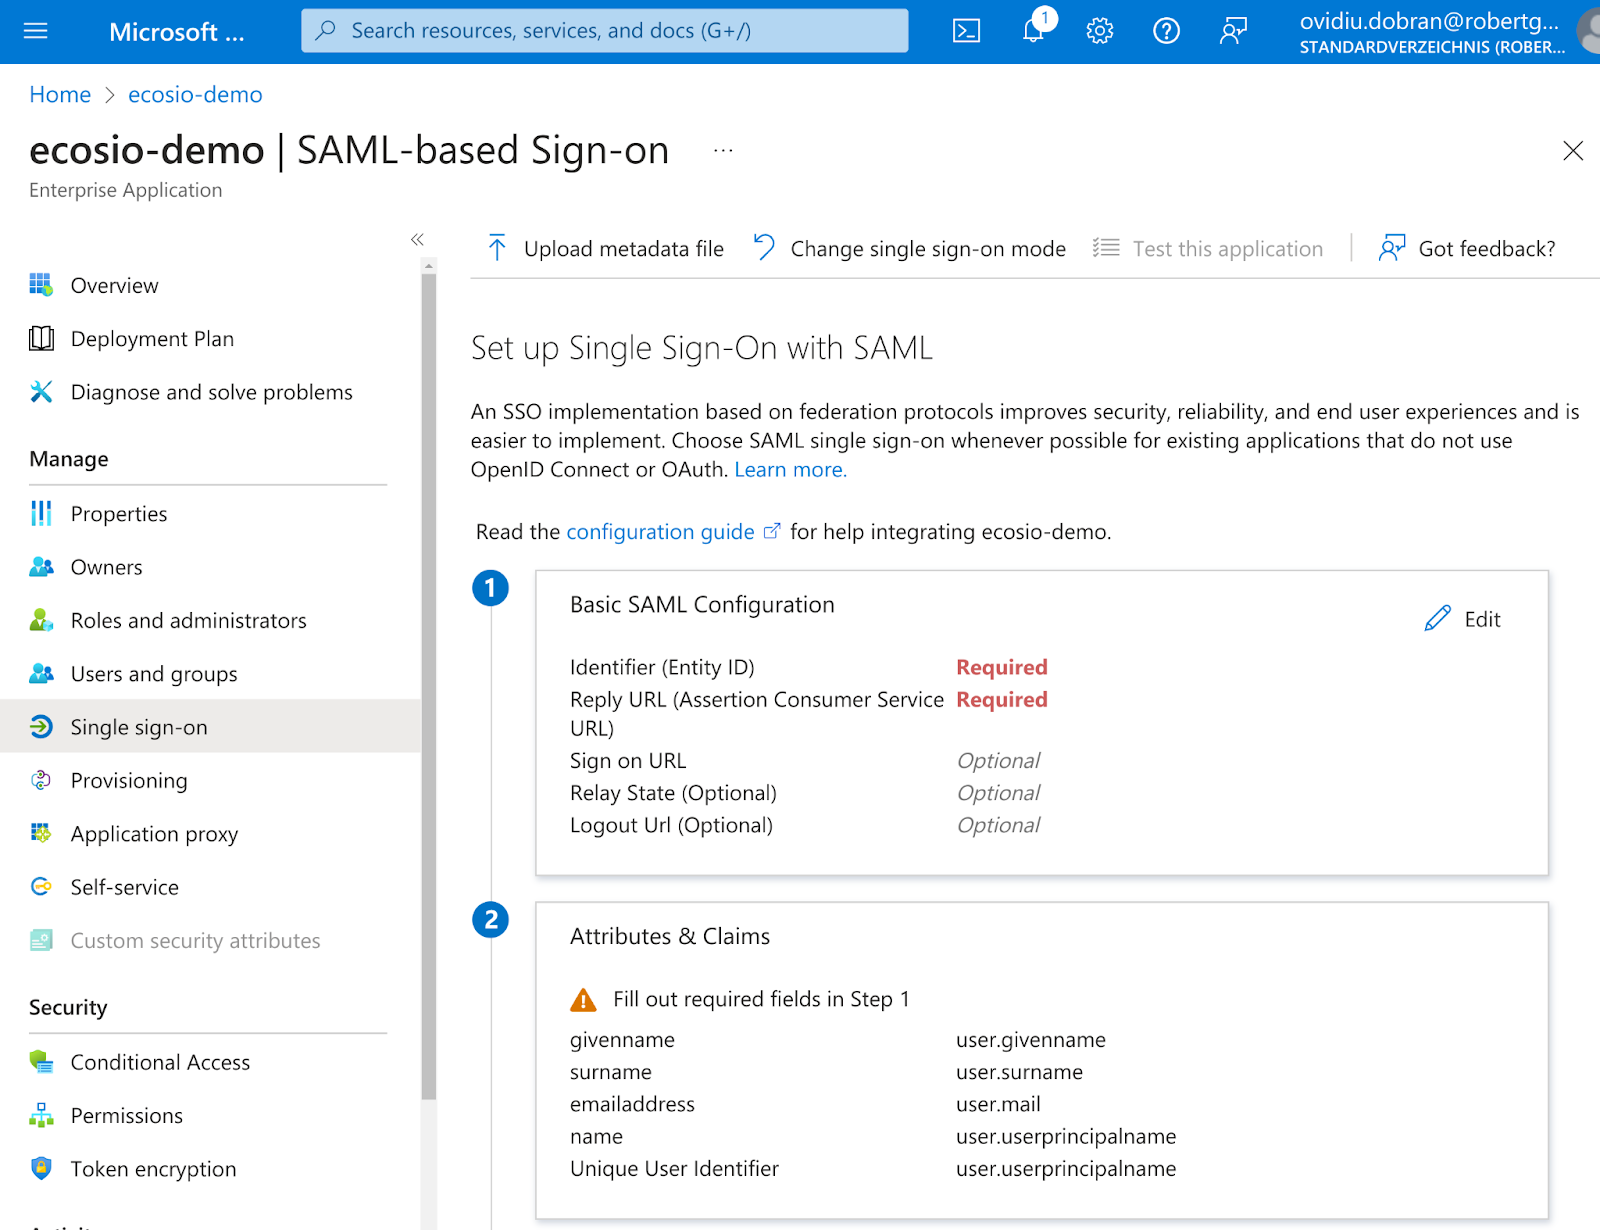Click the emailaddress claim name
Viewport: 1600px width, 1230px height.
pyautogui.click(x=632, y=1104)
